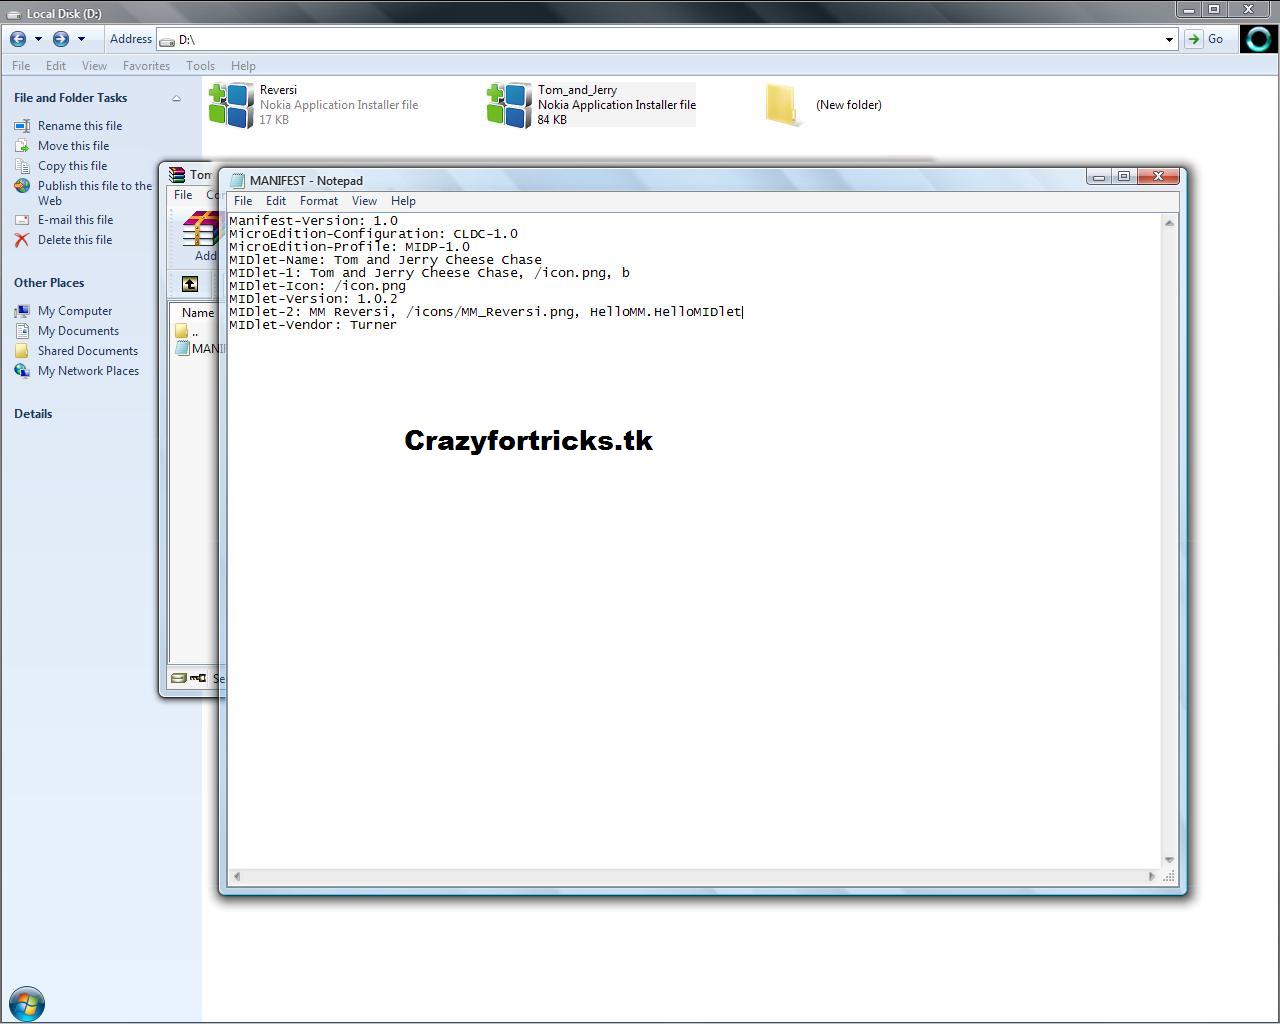Click the WinRAR title bar books icon
The image size is (1280, 1024).
click(x=177, y=175)
